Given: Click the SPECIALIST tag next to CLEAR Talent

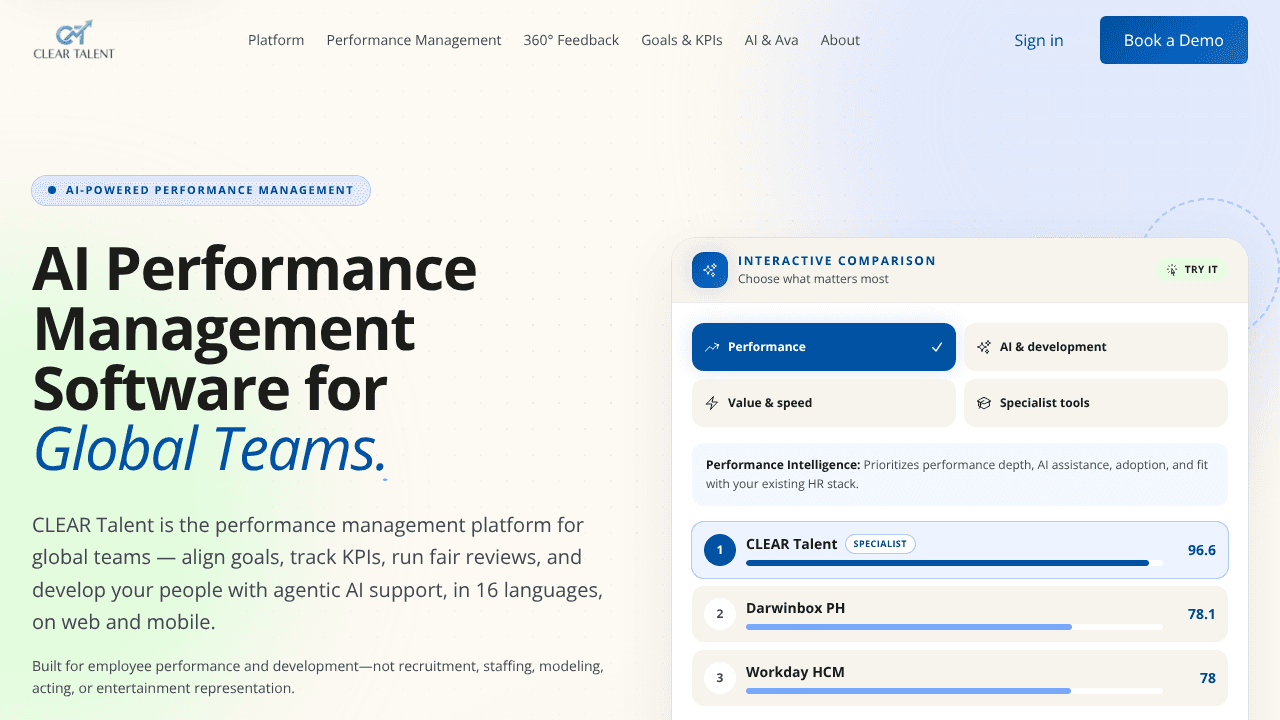Looking at the screenshot, I should click(880, 544).
